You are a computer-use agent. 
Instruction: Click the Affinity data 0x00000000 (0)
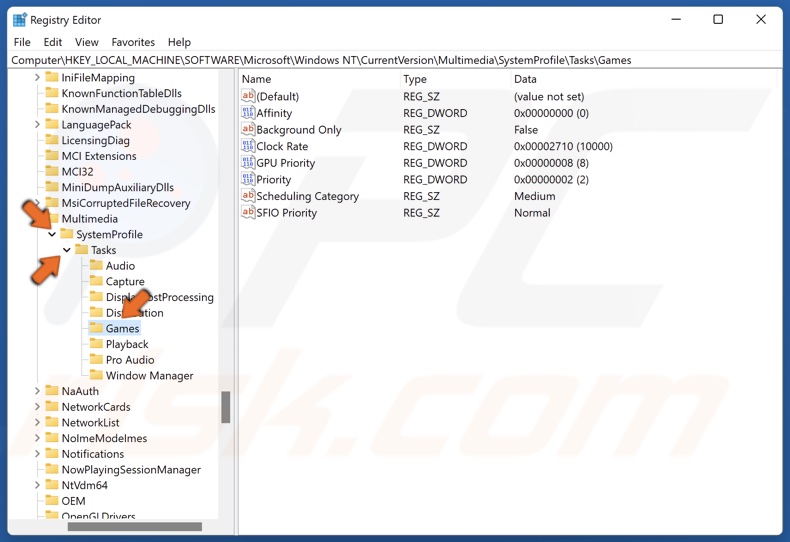pyautogui.click(x=551, y=113)
